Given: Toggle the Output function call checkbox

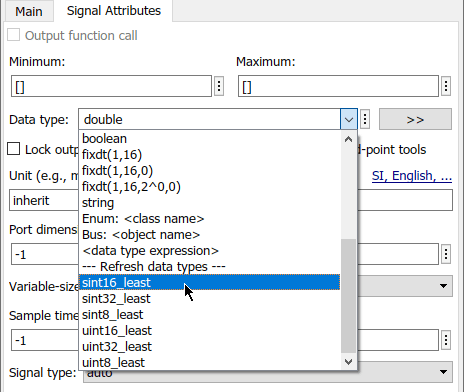Looking at the screenshot, I should tap(14, 35).
